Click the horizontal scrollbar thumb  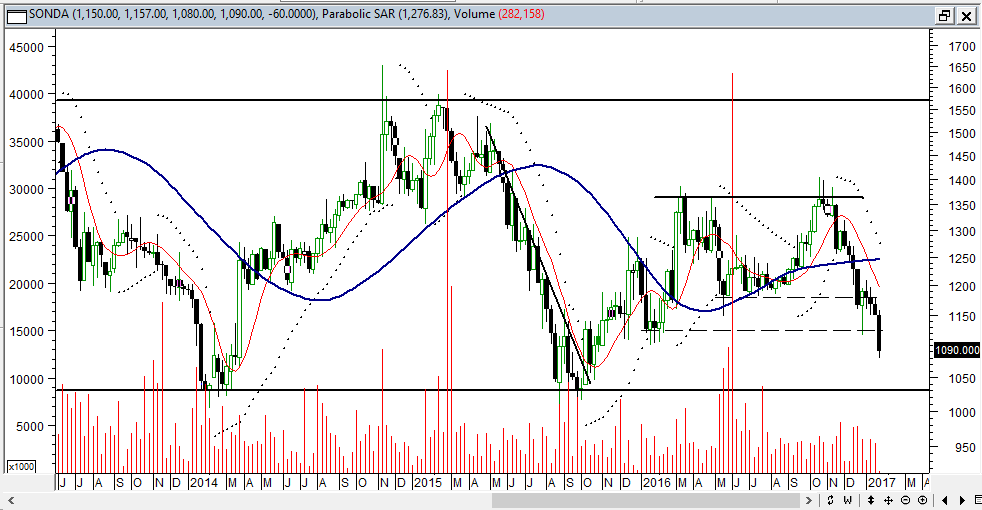(646, 500)
